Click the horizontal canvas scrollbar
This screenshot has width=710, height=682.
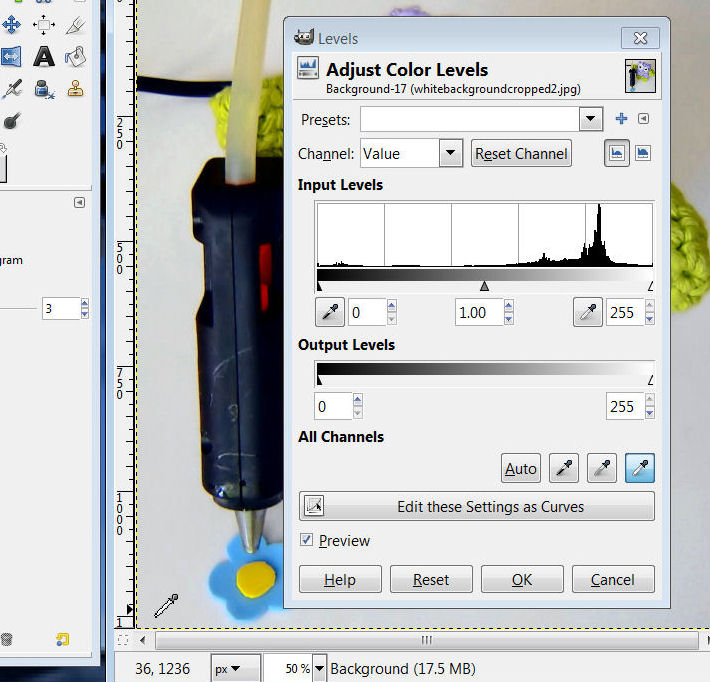click(x=427, y=640)
